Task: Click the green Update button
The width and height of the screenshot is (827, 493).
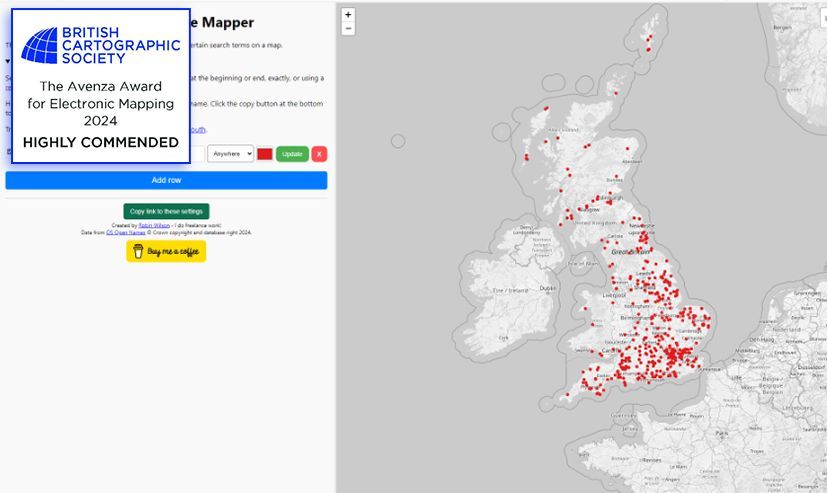Action: pos(292,154)
